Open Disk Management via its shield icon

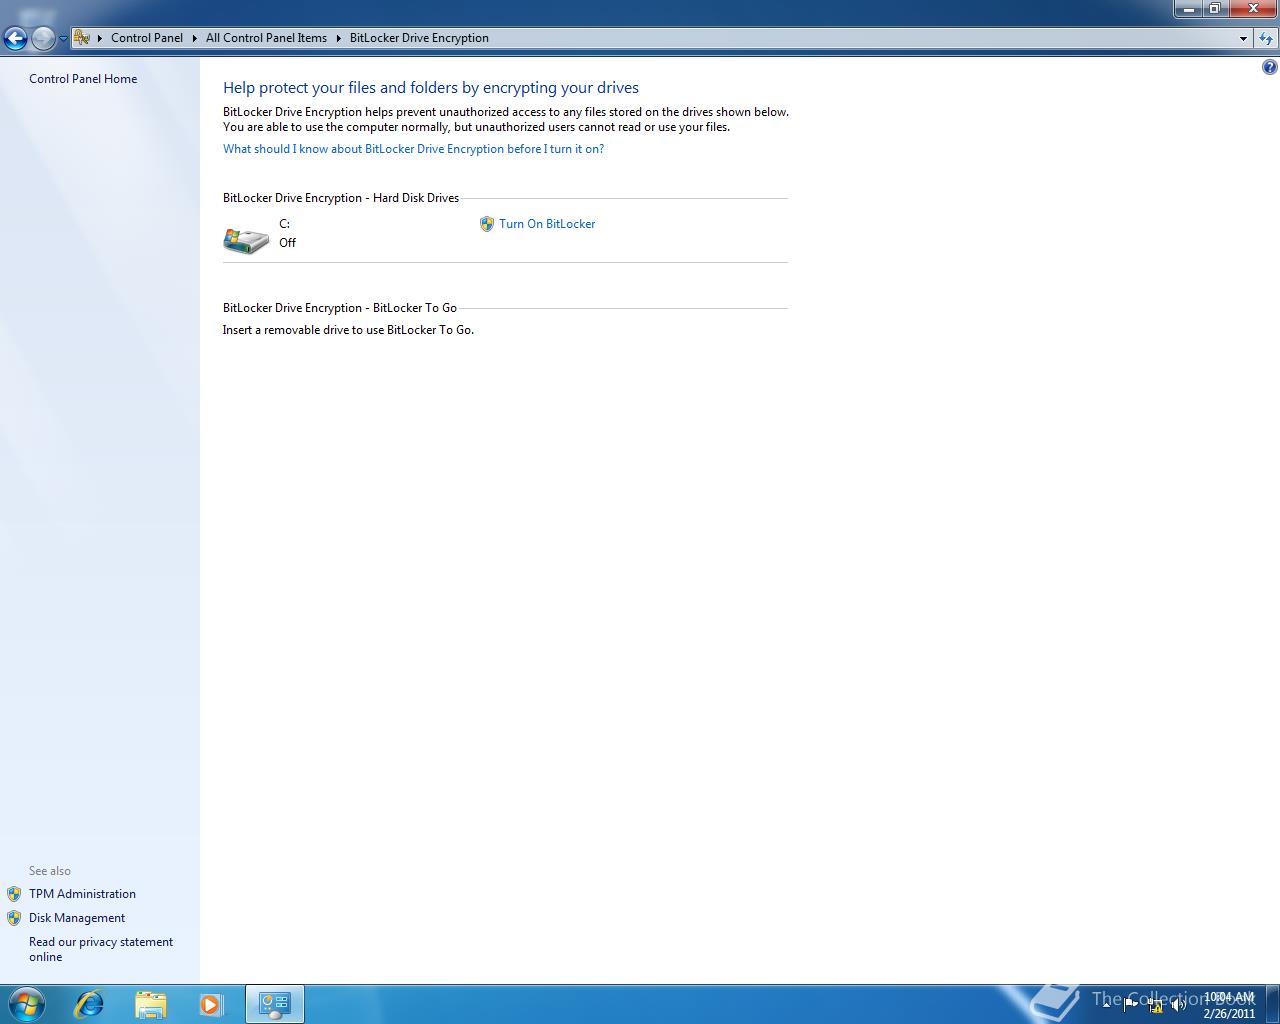click(14, 917)
